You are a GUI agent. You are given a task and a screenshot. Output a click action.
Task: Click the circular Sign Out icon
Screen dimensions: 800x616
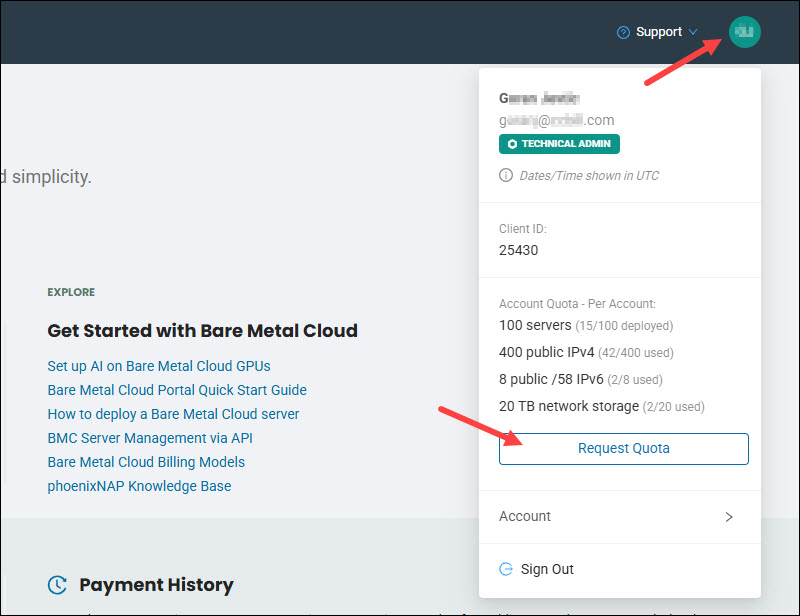click(x=507, y=568)
